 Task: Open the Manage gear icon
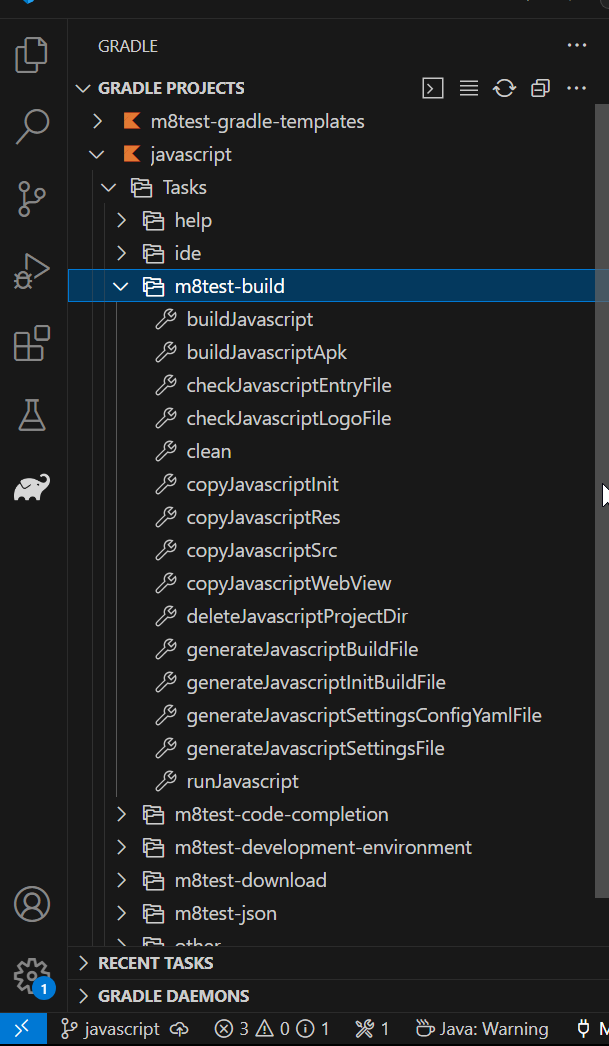pos(32,975)
